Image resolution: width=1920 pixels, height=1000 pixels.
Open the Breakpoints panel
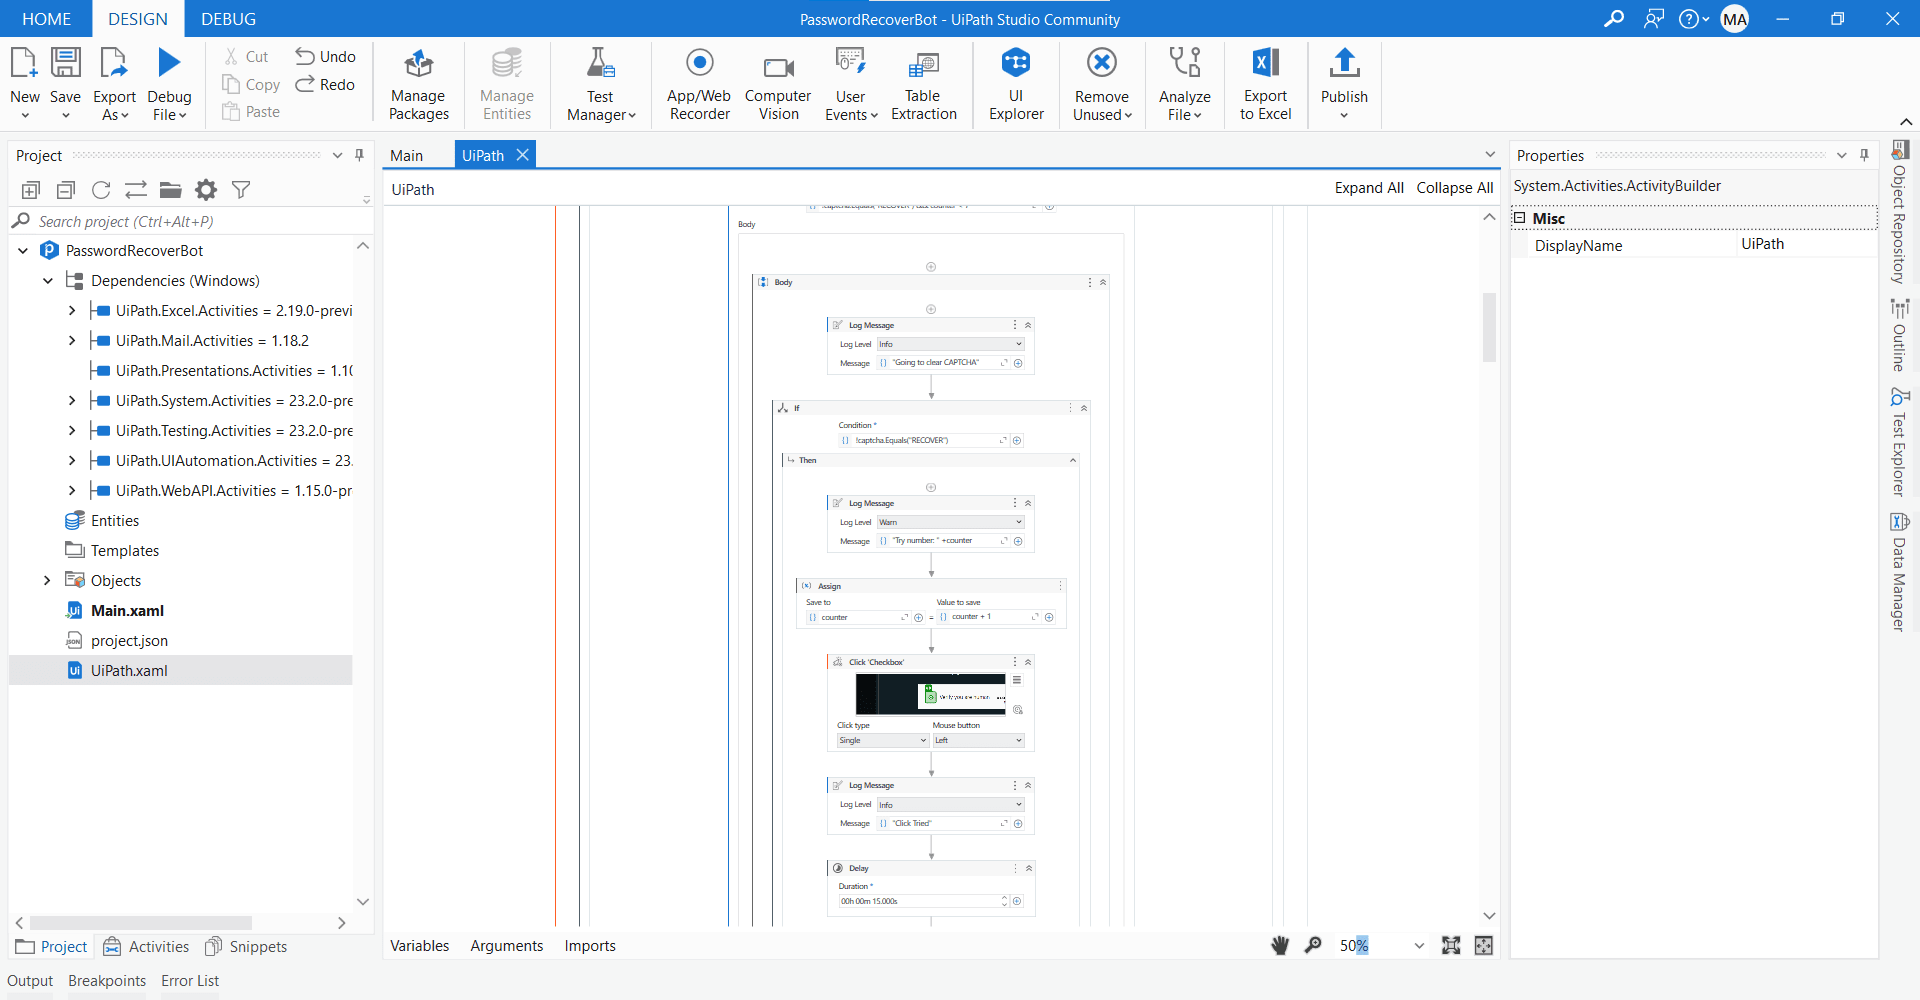[x=107, y=981]
